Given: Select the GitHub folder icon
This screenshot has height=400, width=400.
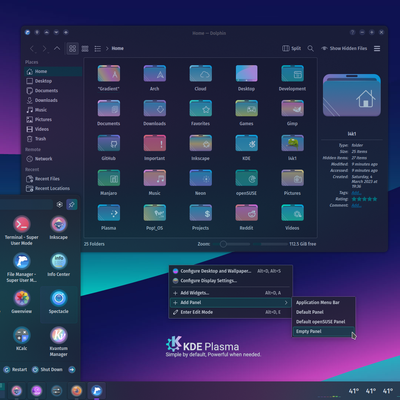Looking at the screenshot, I should 109,143.
